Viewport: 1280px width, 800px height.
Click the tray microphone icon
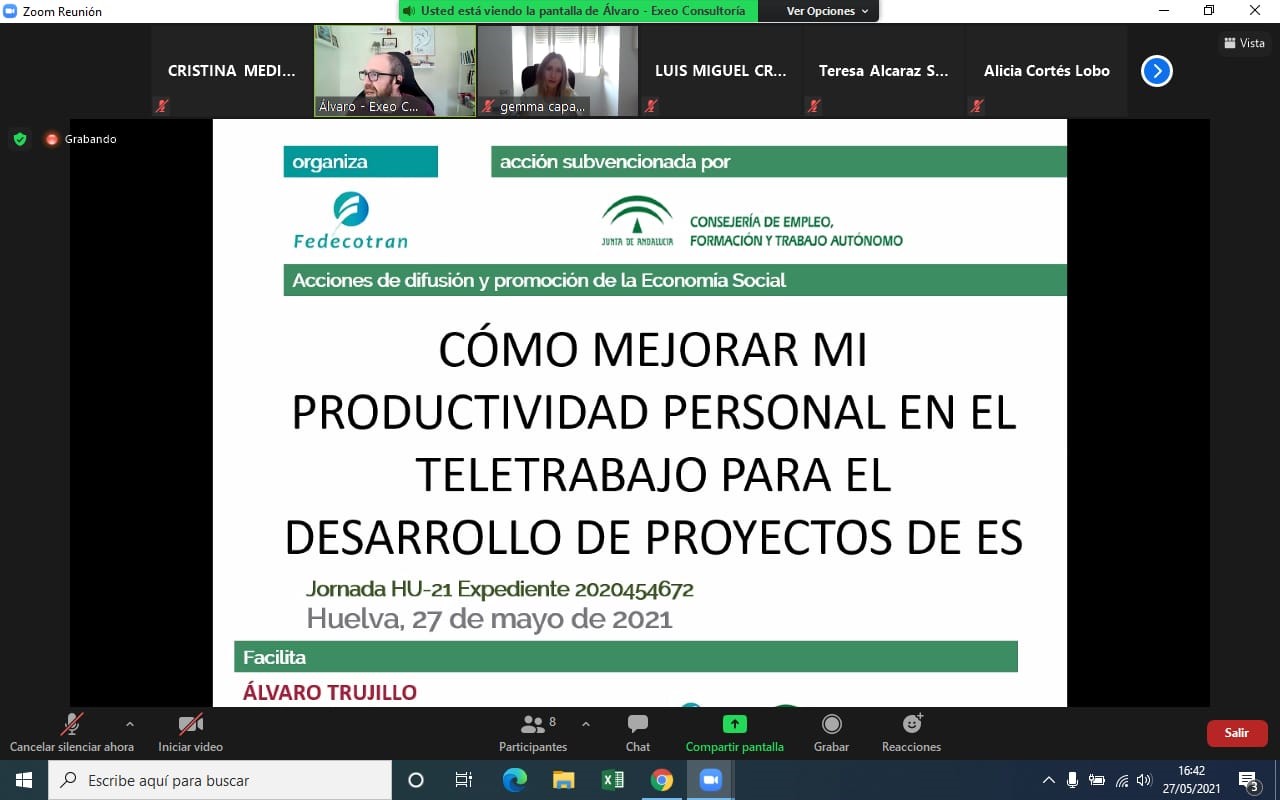coord(1072,780)
